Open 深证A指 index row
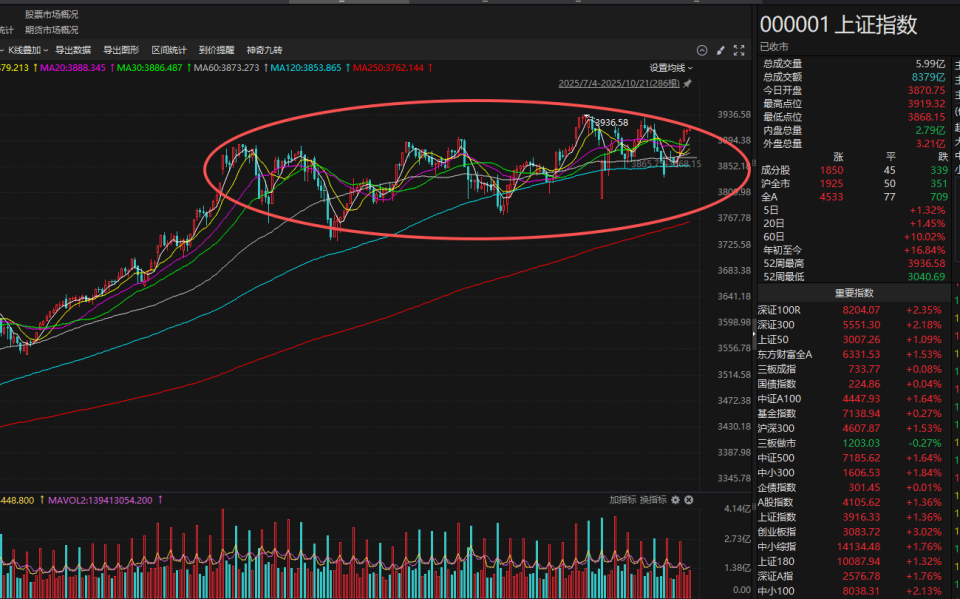Screen dimensions: 960x599 (x=853, y=576)
